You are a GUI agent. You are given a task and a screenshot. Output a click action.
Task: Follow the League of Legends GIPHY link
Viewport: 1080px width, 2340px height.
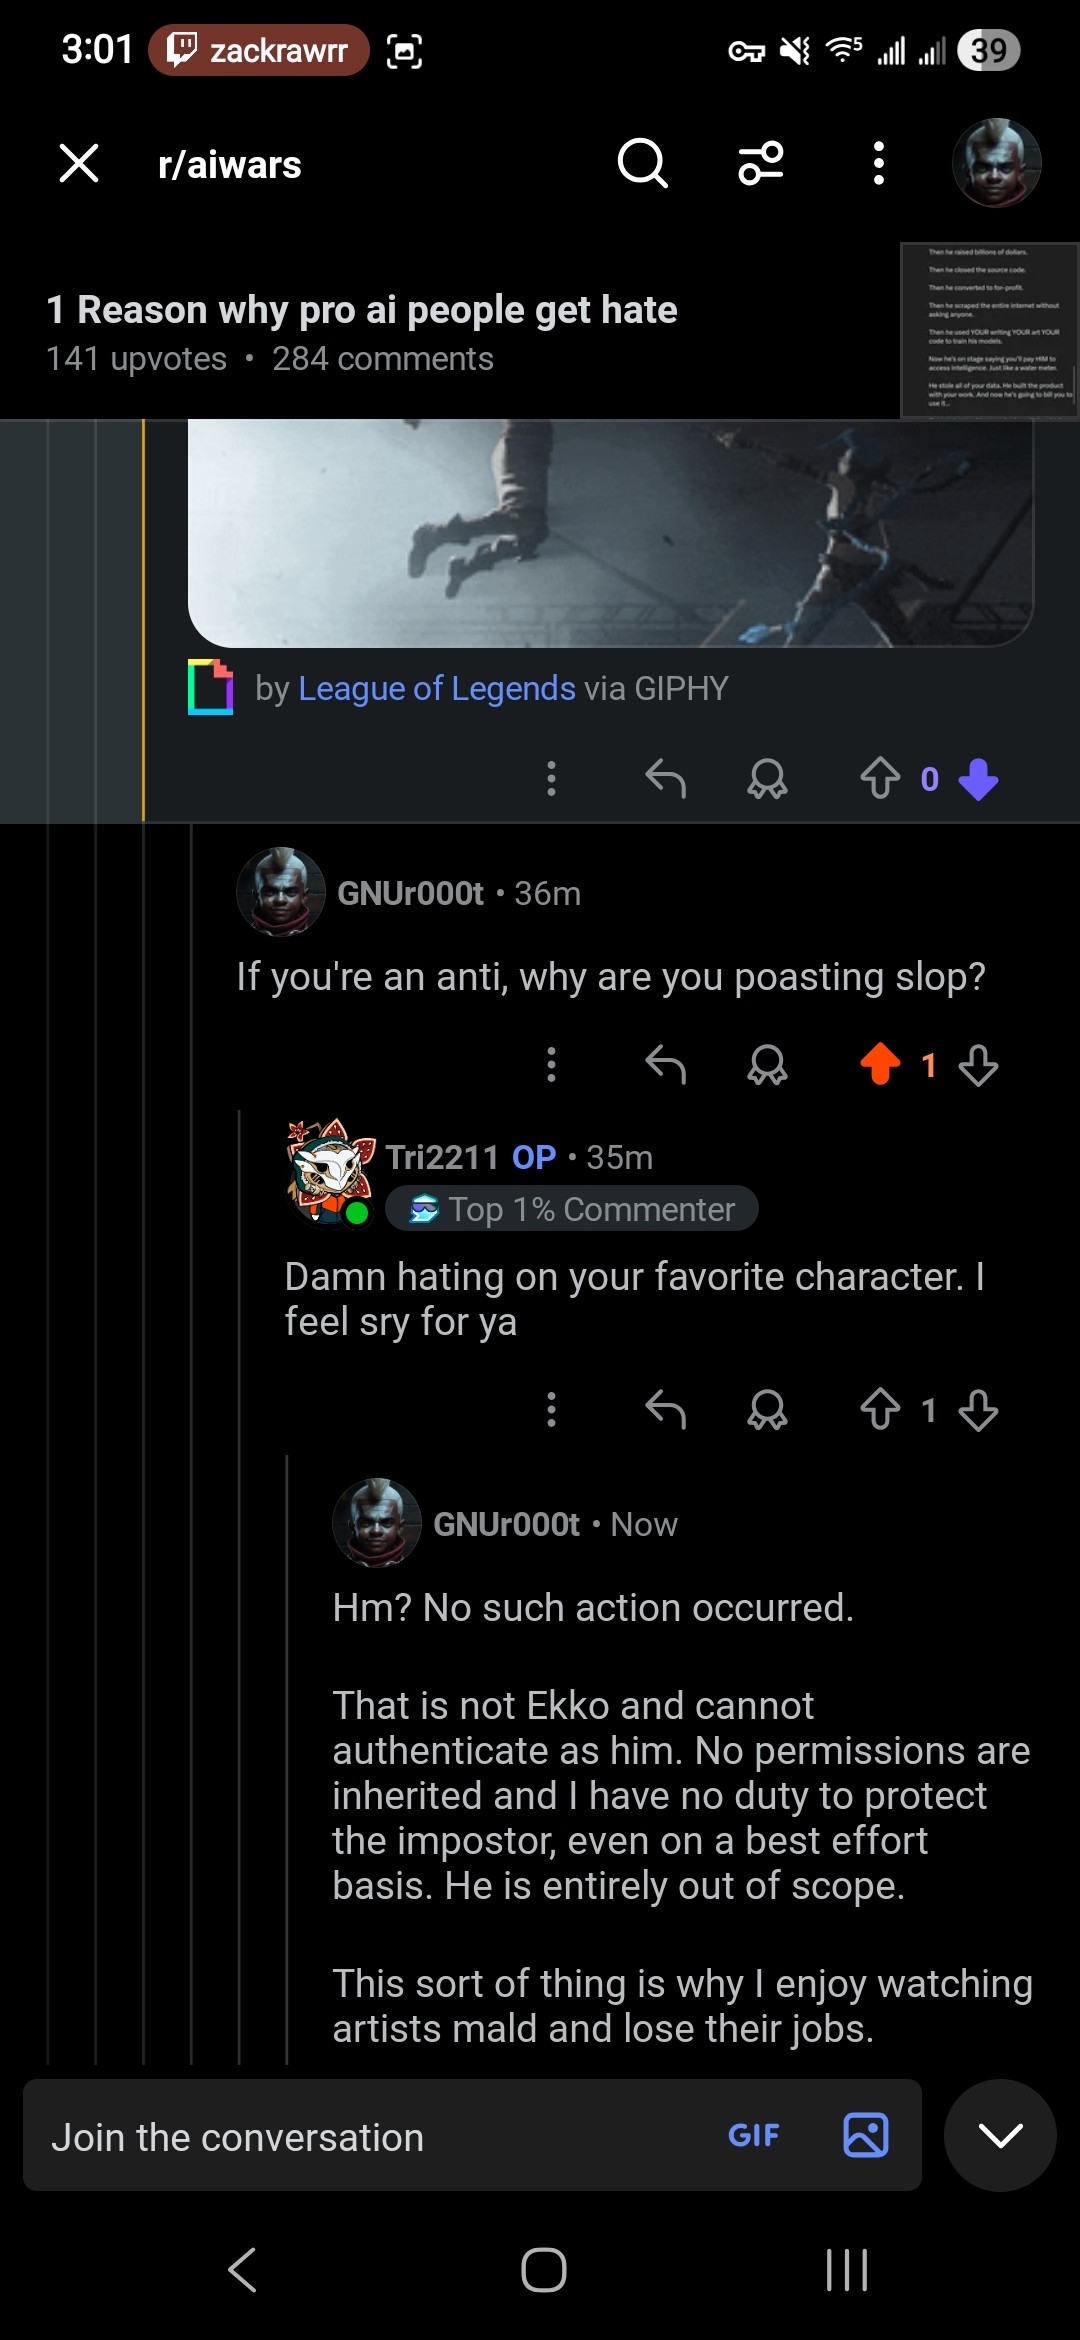(437, 689)
